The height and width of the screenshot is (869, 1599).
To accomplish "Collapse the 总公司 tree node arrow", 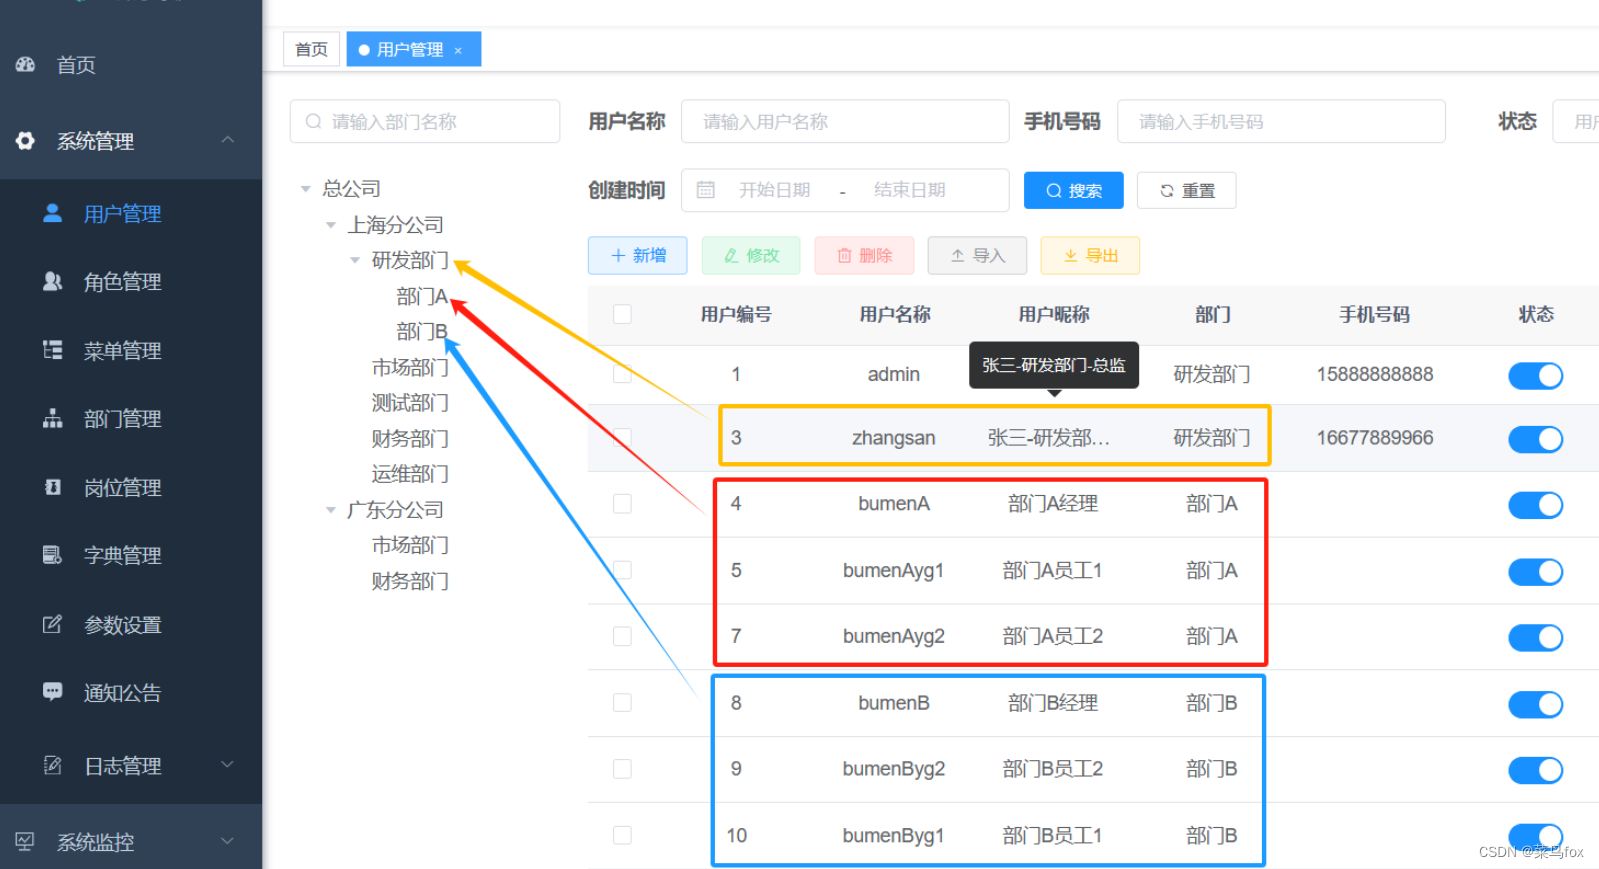I will click(x=306, y=189).
